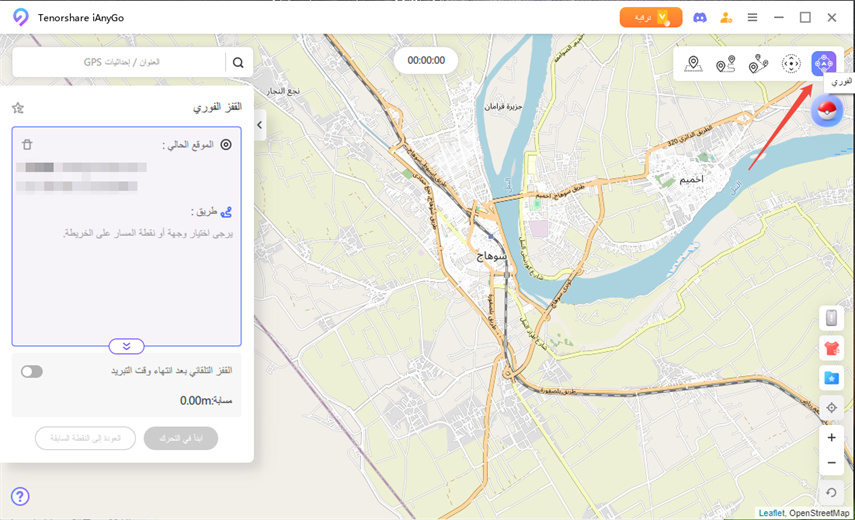Viewport: 855px width, 520px height.
Task: Click the start moving button
Action: pyautogui.click(x=181, y=438)
